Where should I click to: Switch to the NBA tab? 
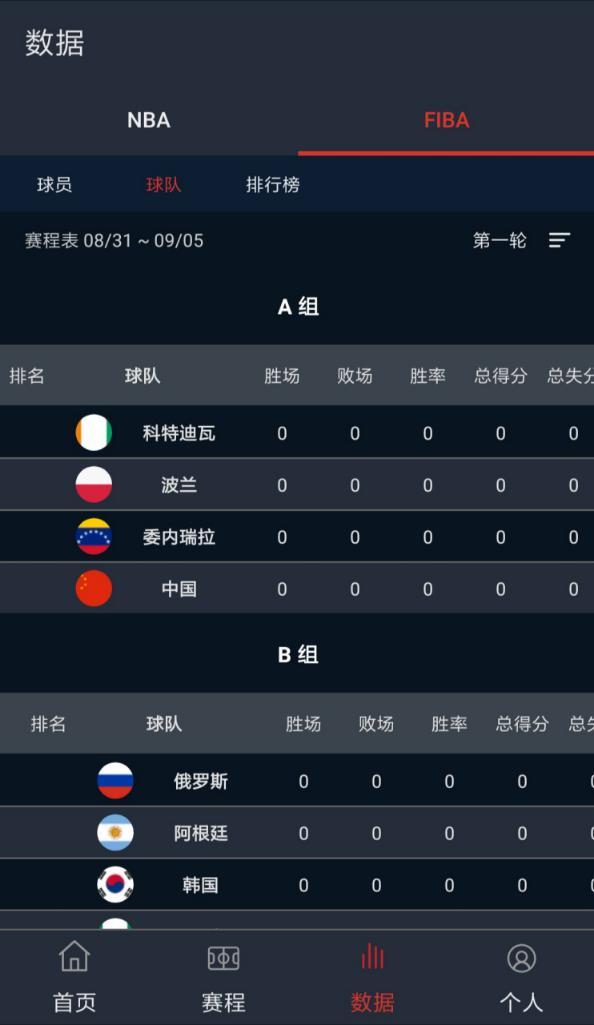148,120
